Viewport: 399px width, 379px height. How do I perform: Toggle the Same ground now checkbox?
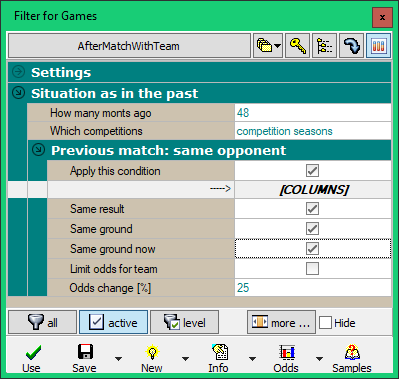(x=312, y=249)
